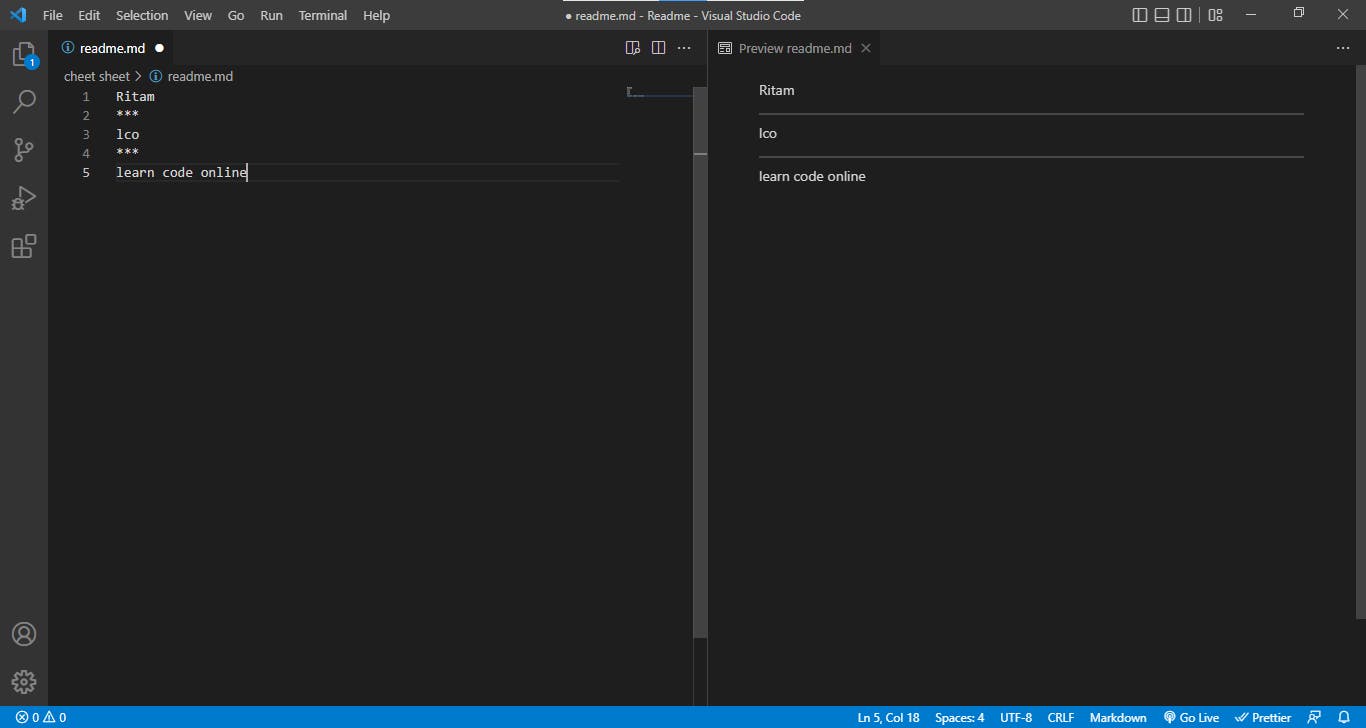This screenshot has height=728, width=1366.
Task: Open Customize Layout button
Action: 1216,15
